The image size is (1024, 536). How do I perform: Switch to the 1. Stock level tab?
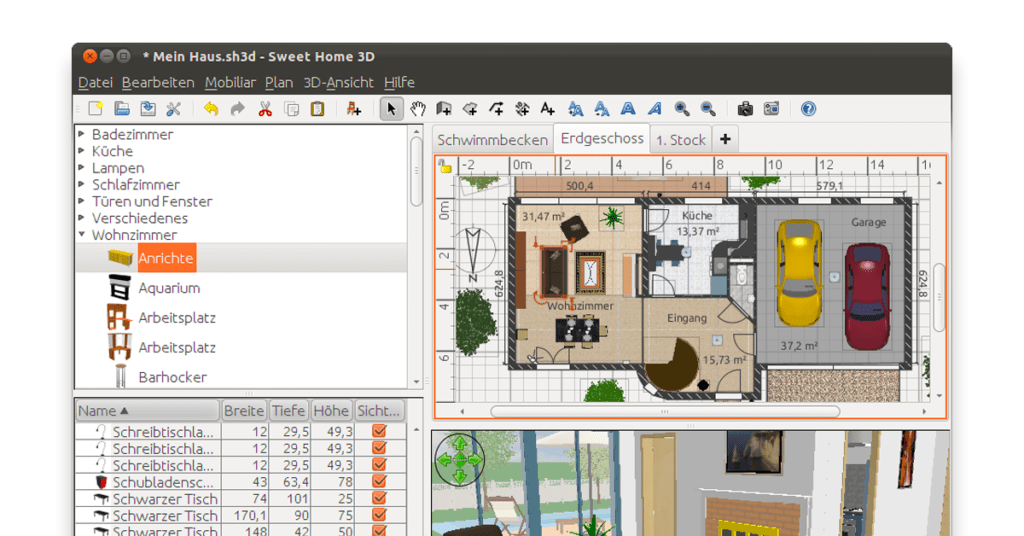pos(680,140)
